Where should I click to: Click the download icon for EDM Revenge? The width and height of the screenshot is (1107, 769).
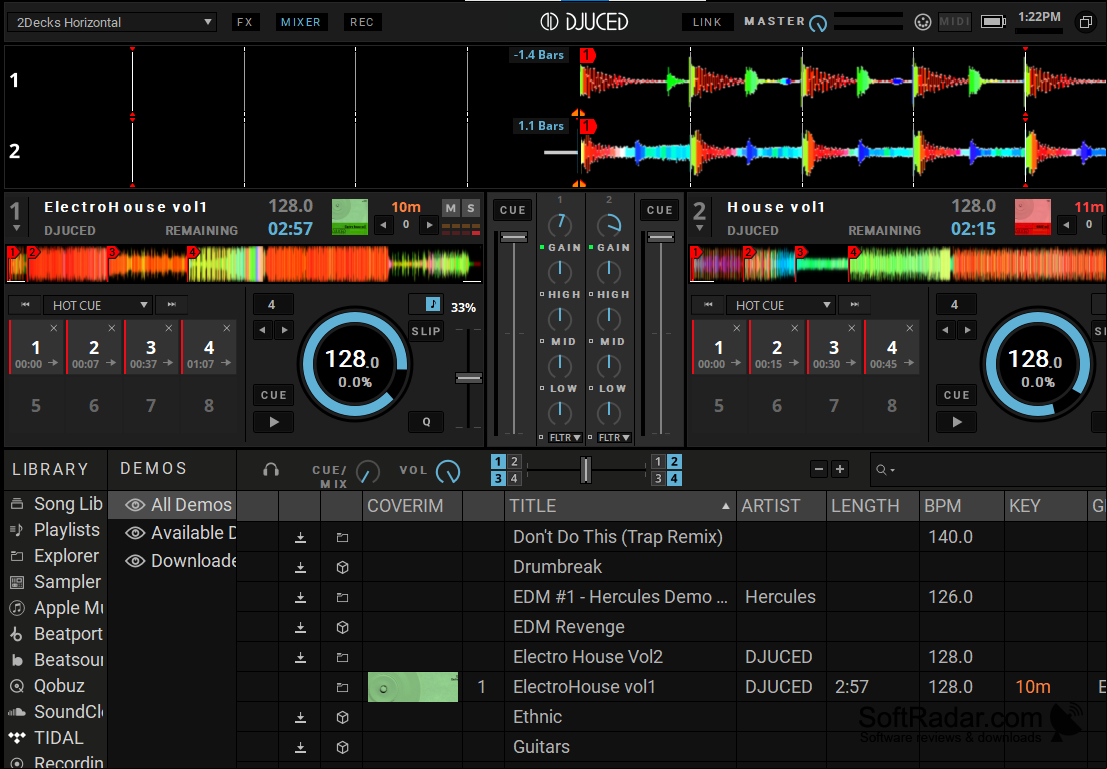pyautogui.click(x=300, y=627)
